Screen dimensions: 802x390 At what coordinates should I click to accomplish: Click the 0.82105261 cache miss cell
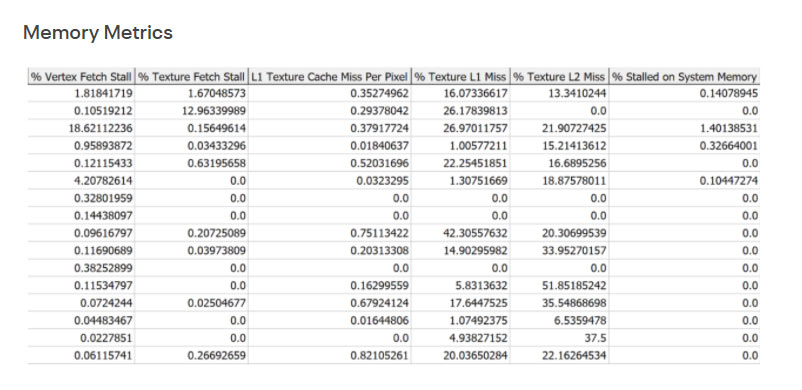329,356
